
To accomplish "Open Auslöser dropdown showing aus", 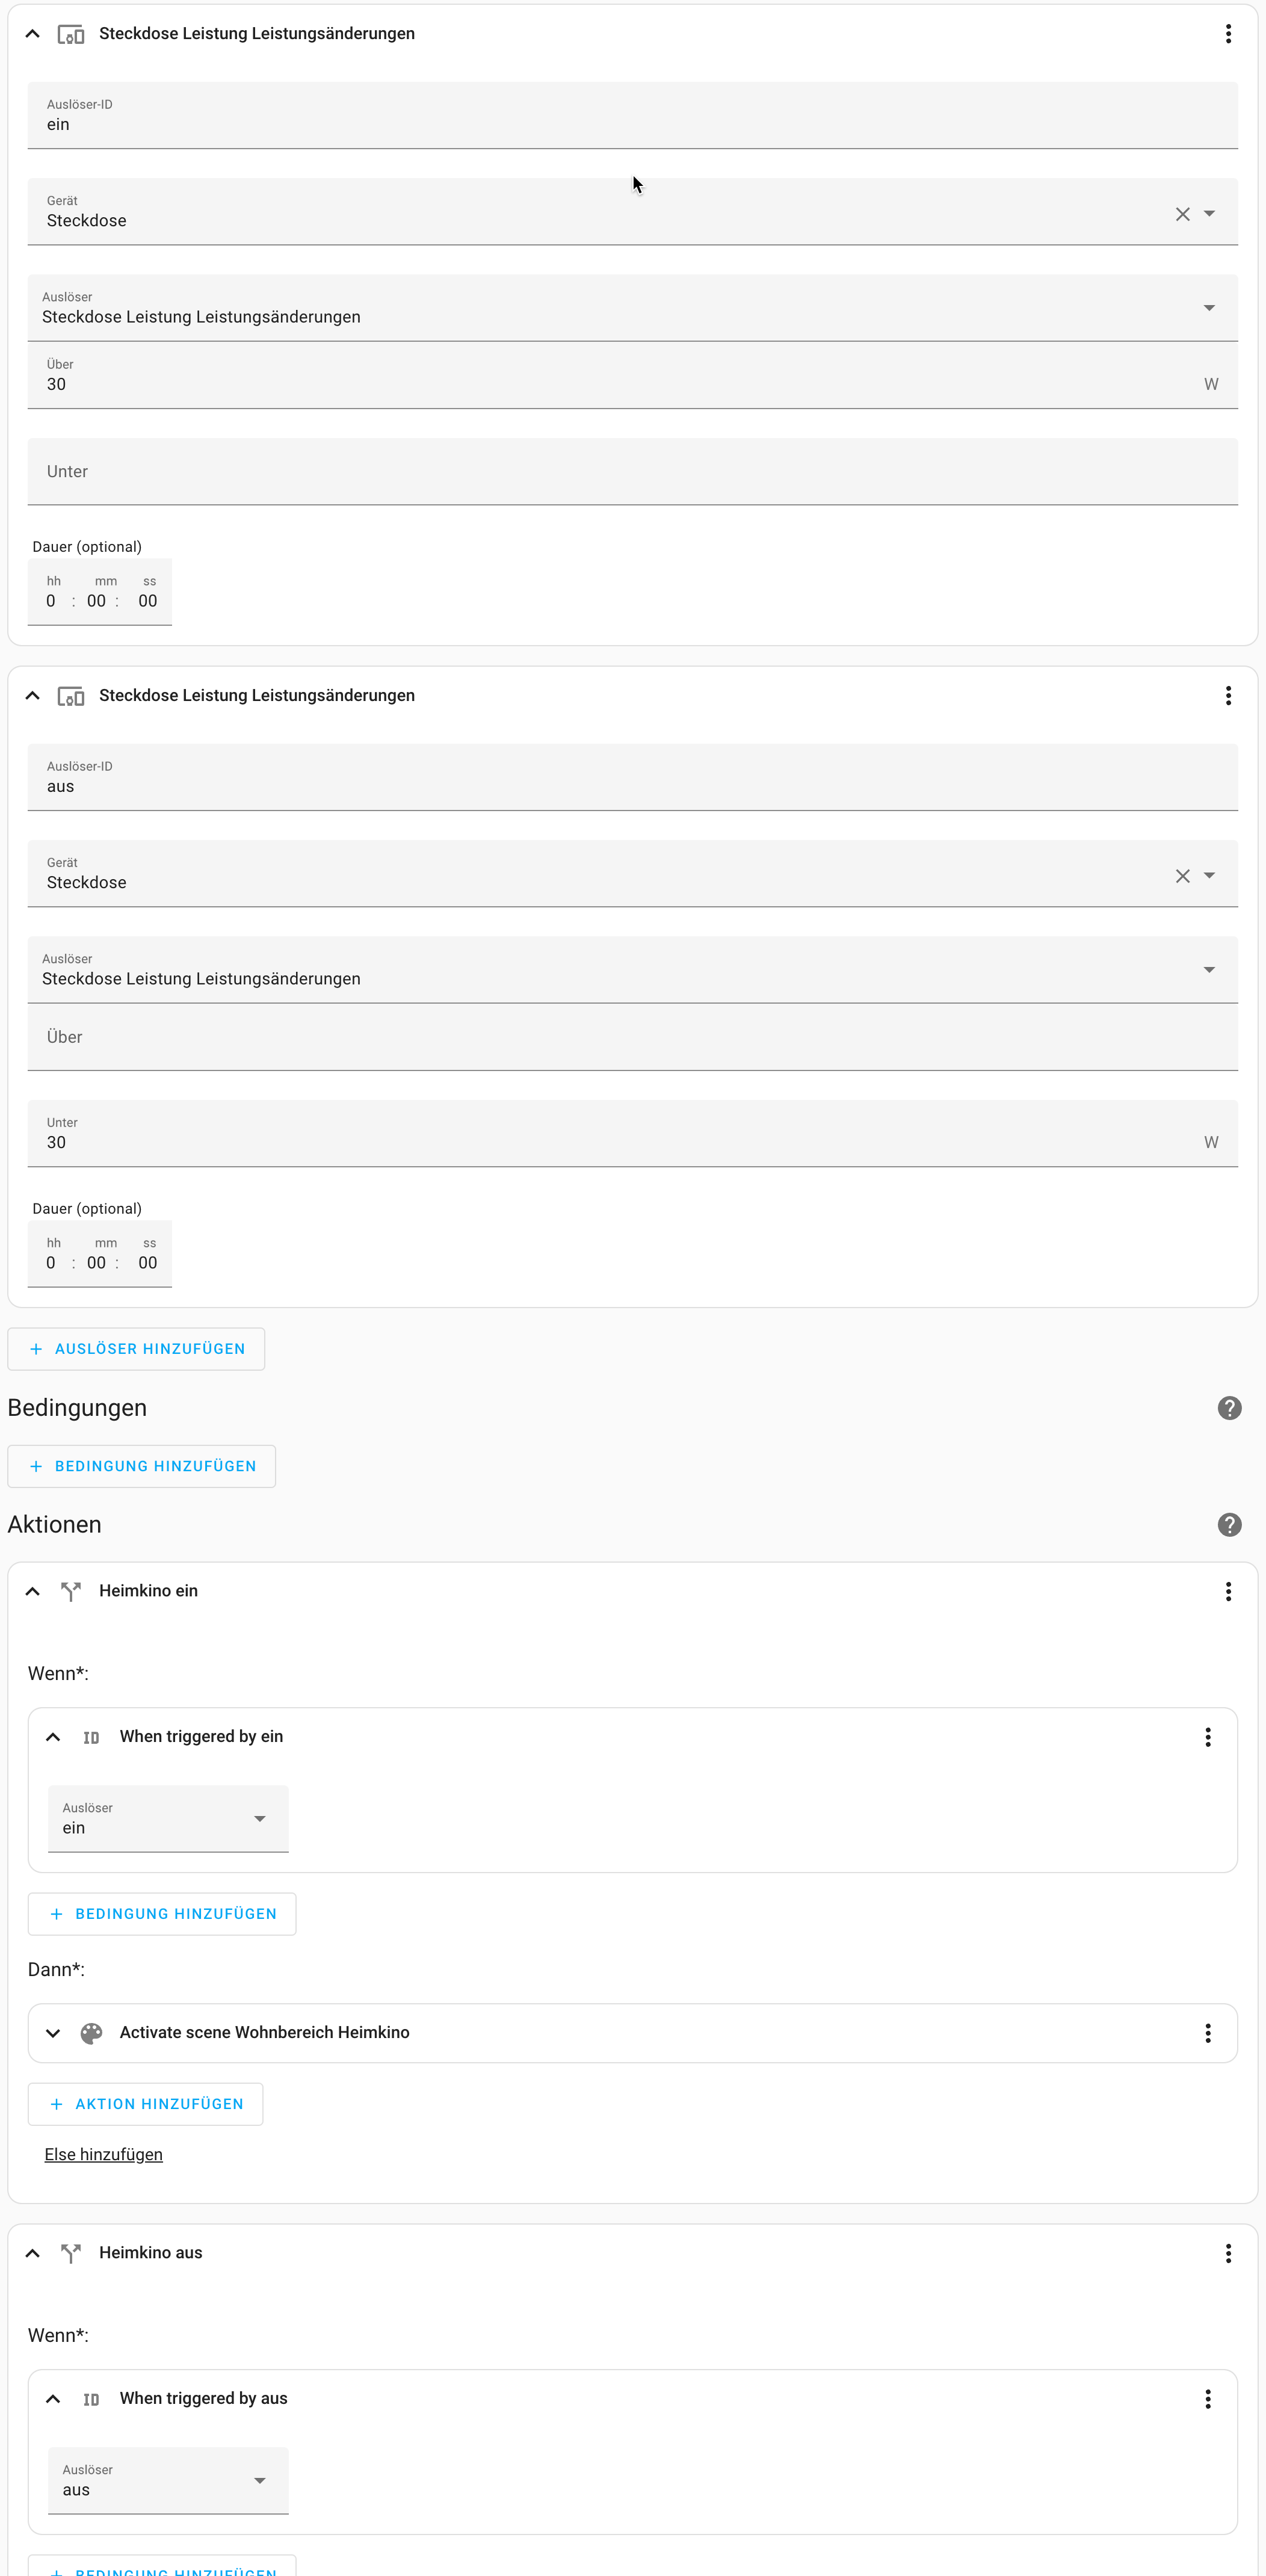I will coord(168,2481).
